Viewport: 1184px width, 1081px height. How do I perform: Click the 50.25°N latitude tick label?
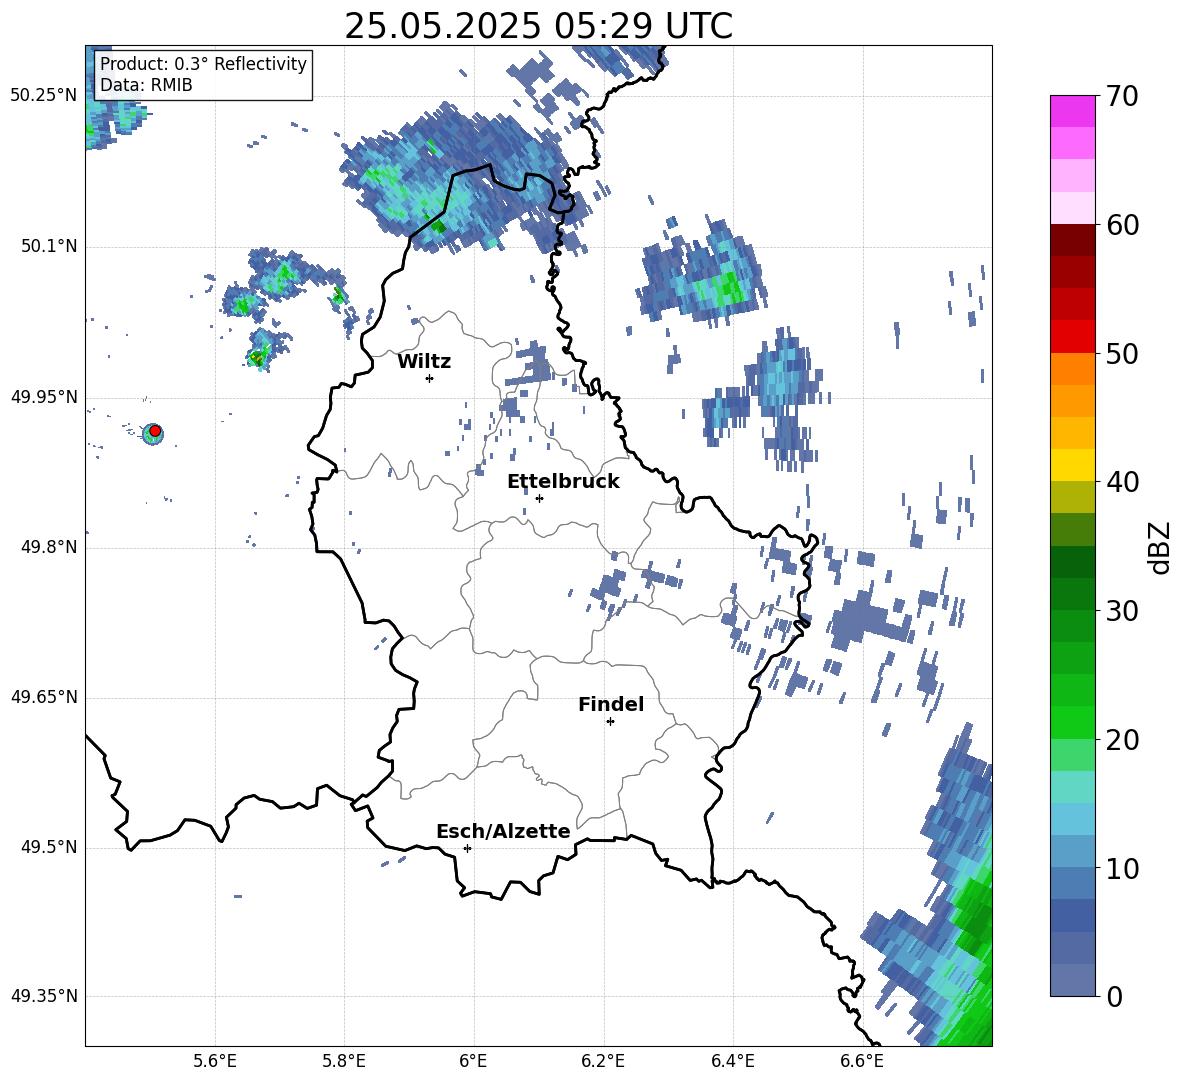click(x=44, y=96)
